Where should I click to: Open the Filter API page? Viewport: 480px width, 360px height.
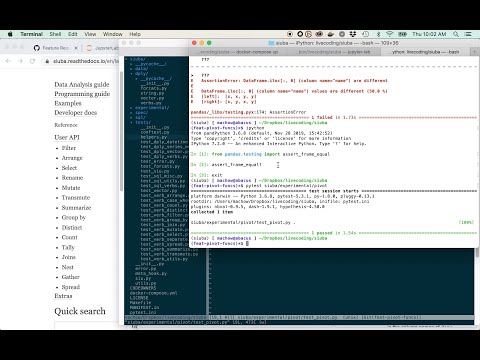69,148
